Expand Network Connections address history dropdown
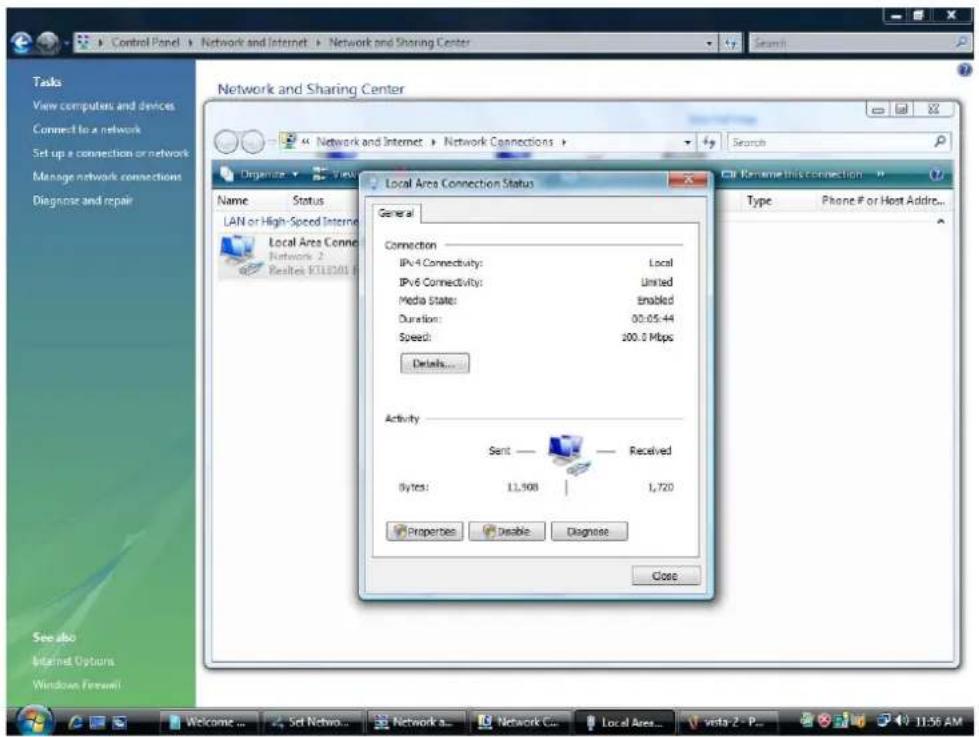The width and height of the screenshot is (979, 737). tap(687, 142)
